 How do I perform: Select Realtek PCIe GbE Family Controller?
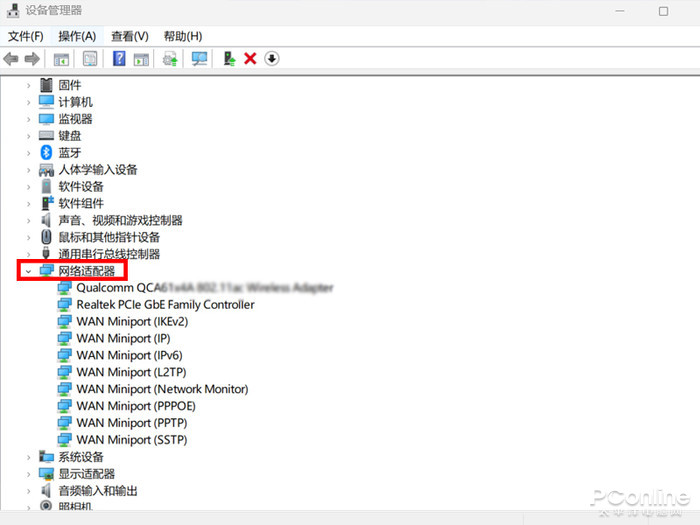point(165,304)
